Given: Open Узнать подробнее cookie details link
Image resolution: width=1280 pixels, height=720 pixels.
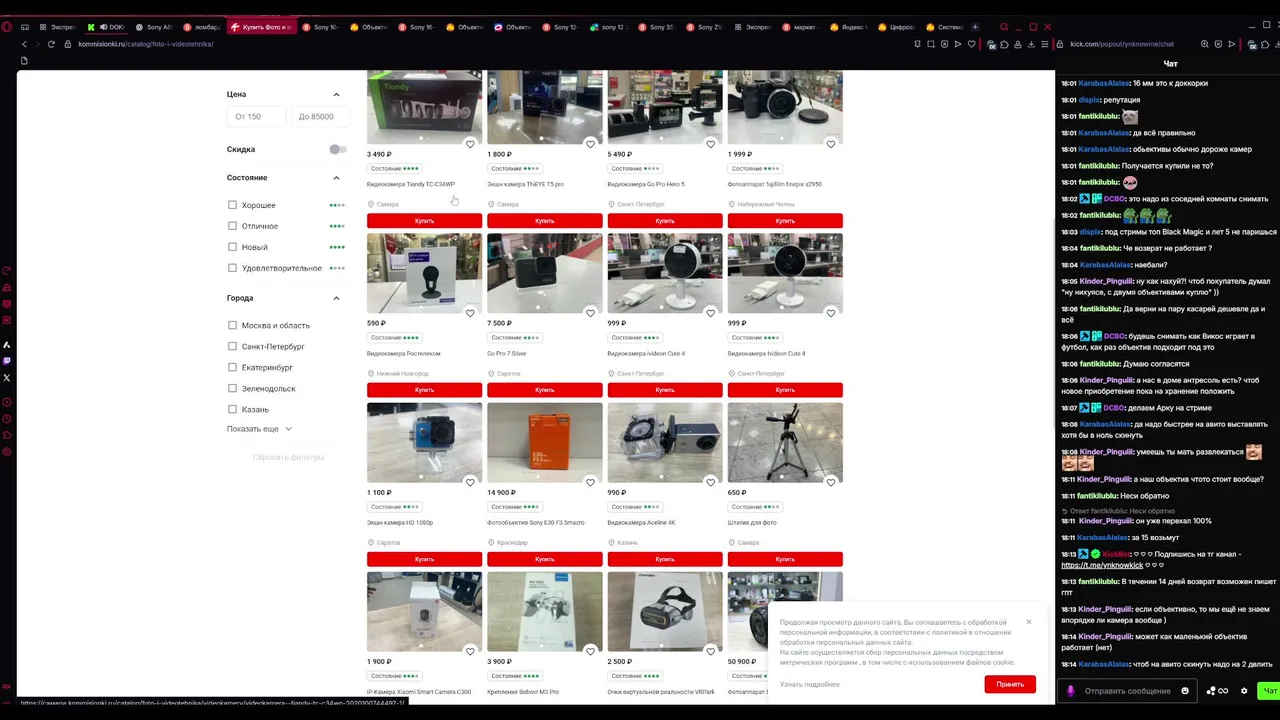Looking at the screenshot, I should click(x=810, y=684).
